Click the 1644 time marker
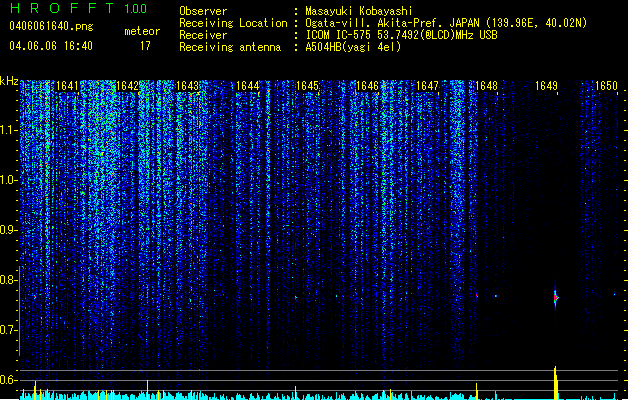 point(248,86)
